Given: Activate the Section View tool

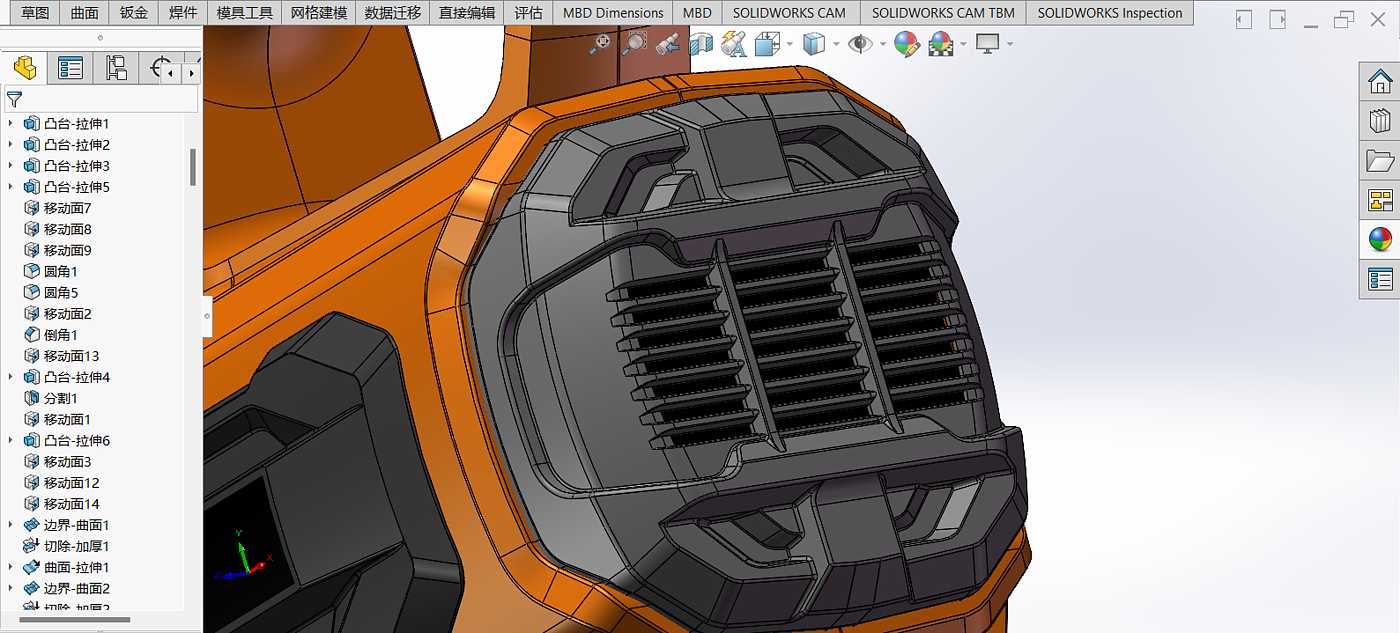Looking at the screenshot, I should click(x=701, y=43).
